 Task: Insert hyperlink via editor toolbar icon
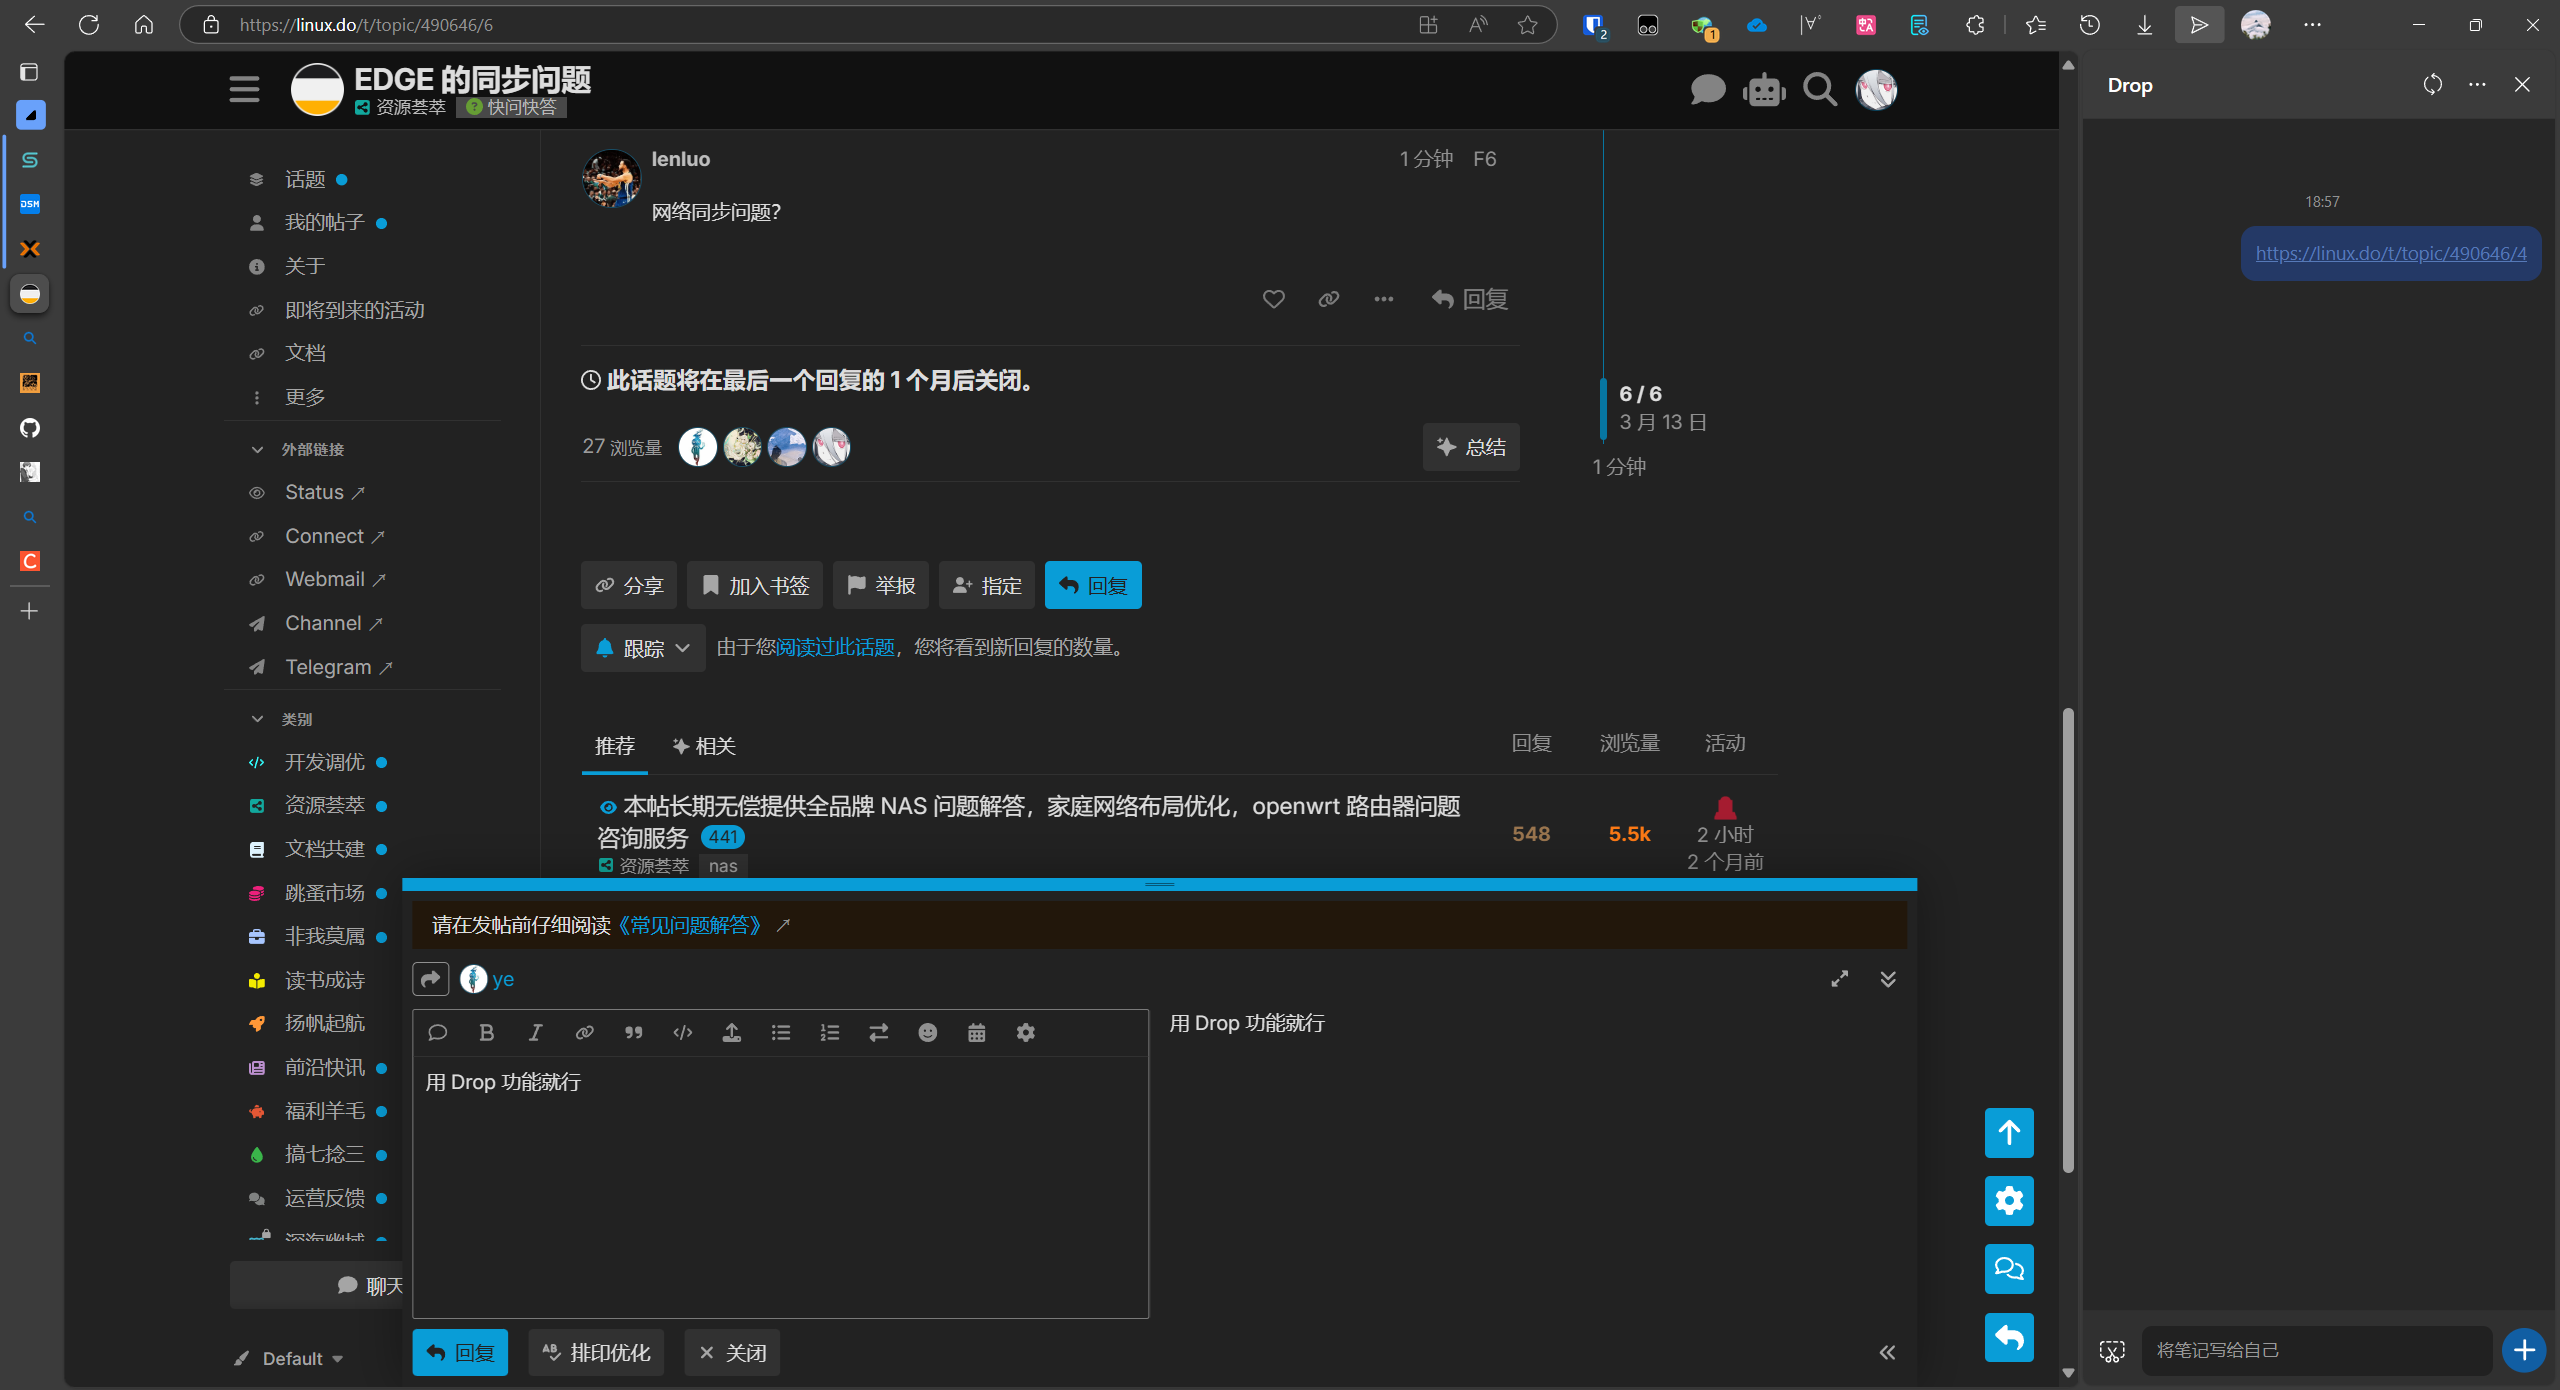[x=585, y=1033]
